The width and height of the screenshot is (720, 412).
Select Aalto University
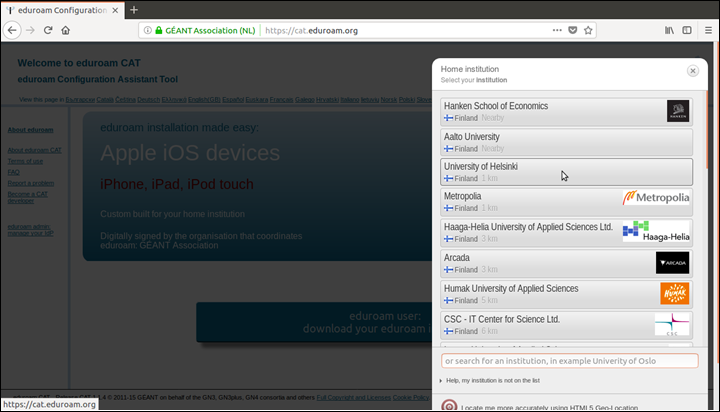(x=566, y=142)
